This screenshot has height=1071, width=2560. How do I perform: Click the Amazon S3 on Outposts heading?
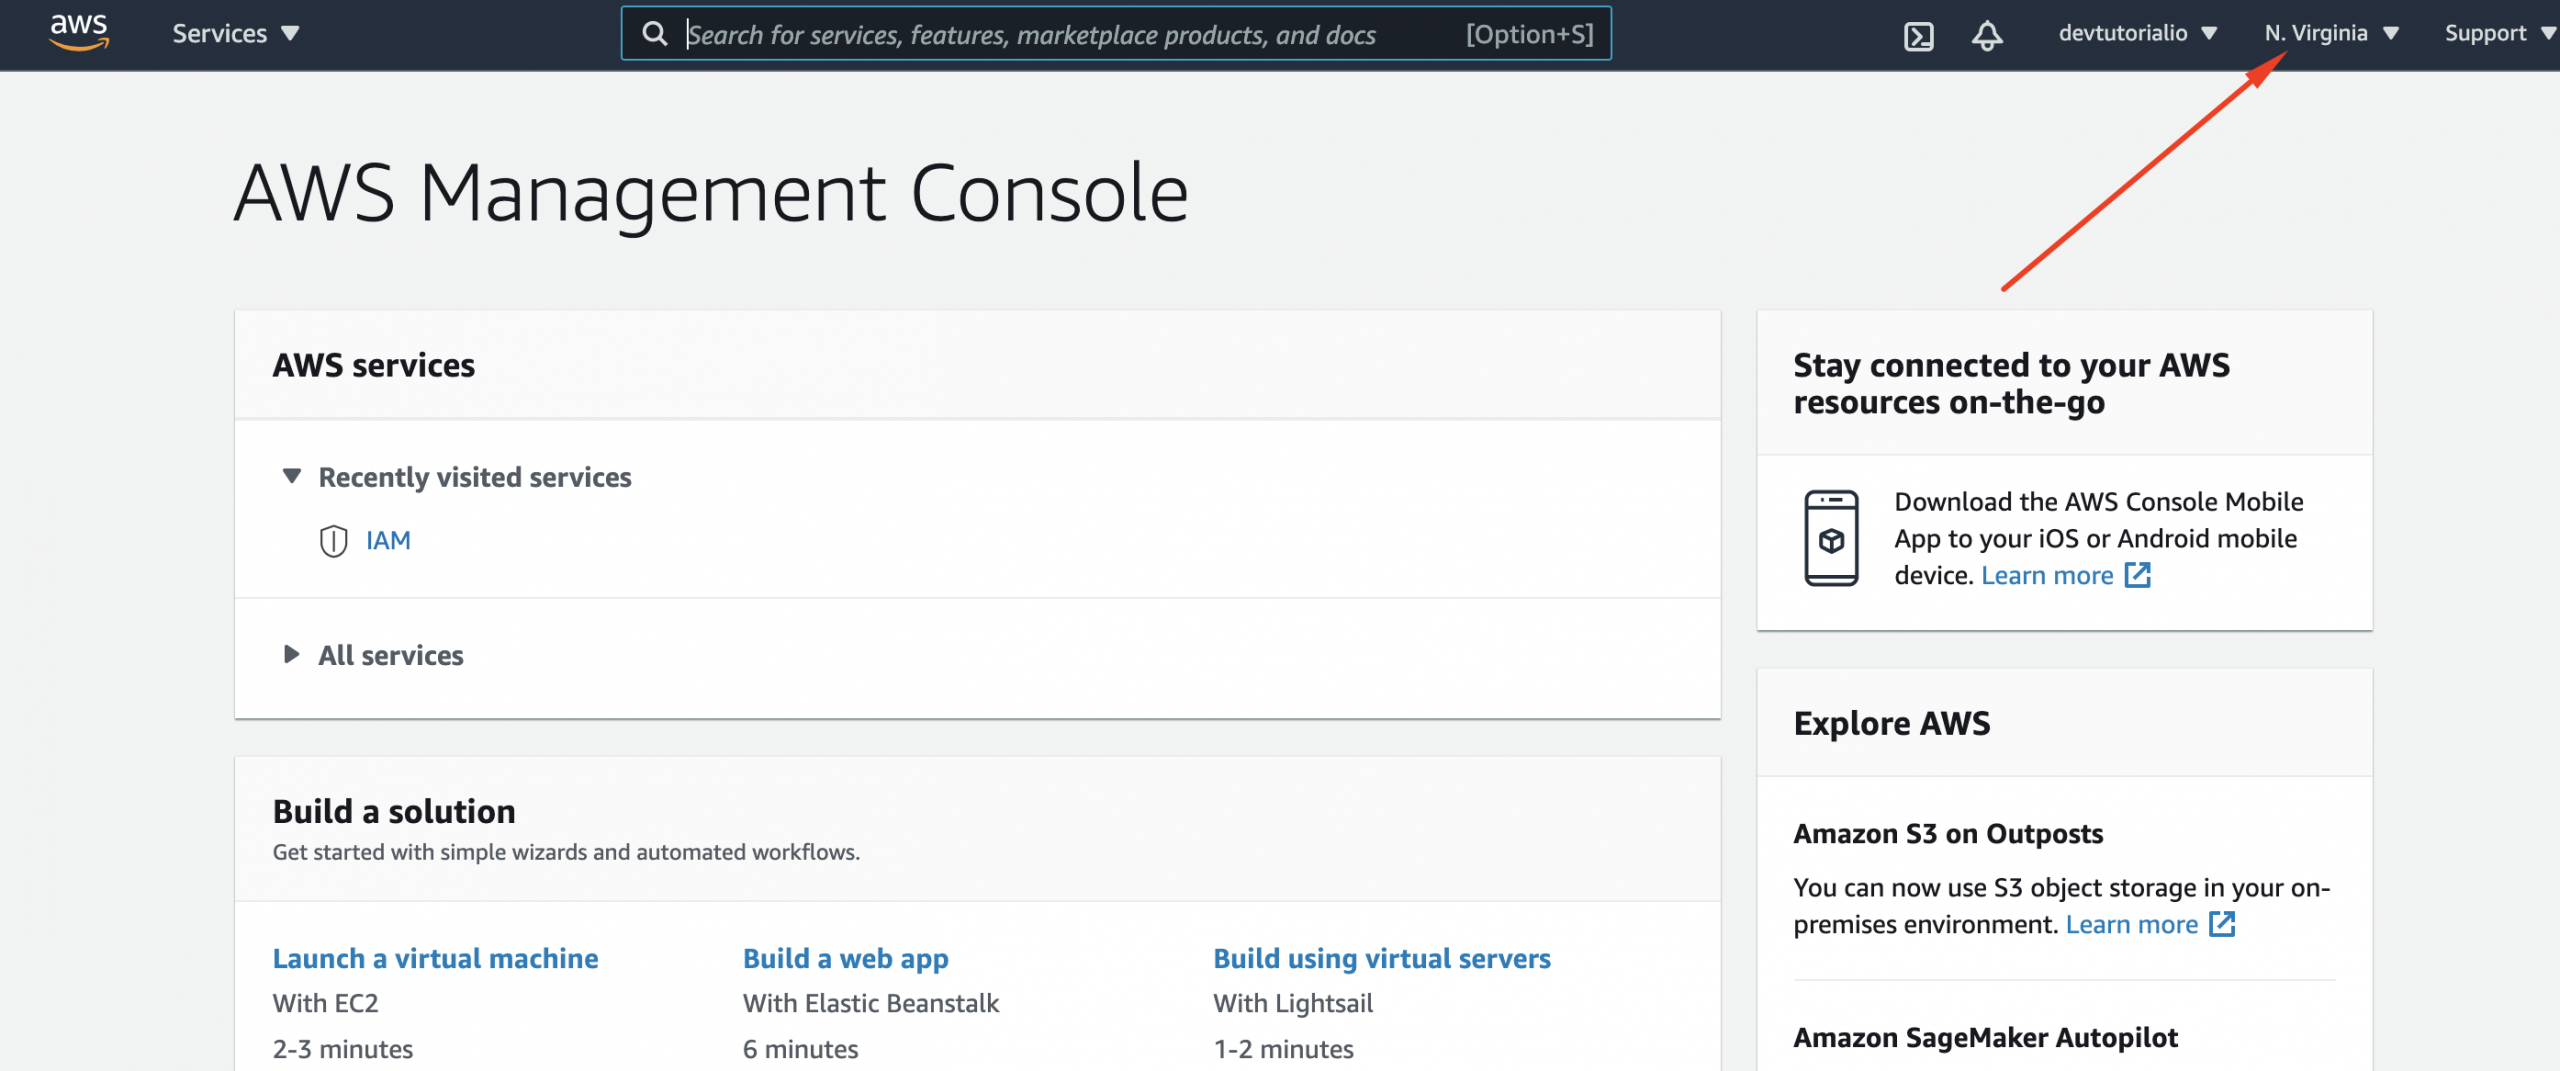pyautogui.click(x=1948, y=833)
